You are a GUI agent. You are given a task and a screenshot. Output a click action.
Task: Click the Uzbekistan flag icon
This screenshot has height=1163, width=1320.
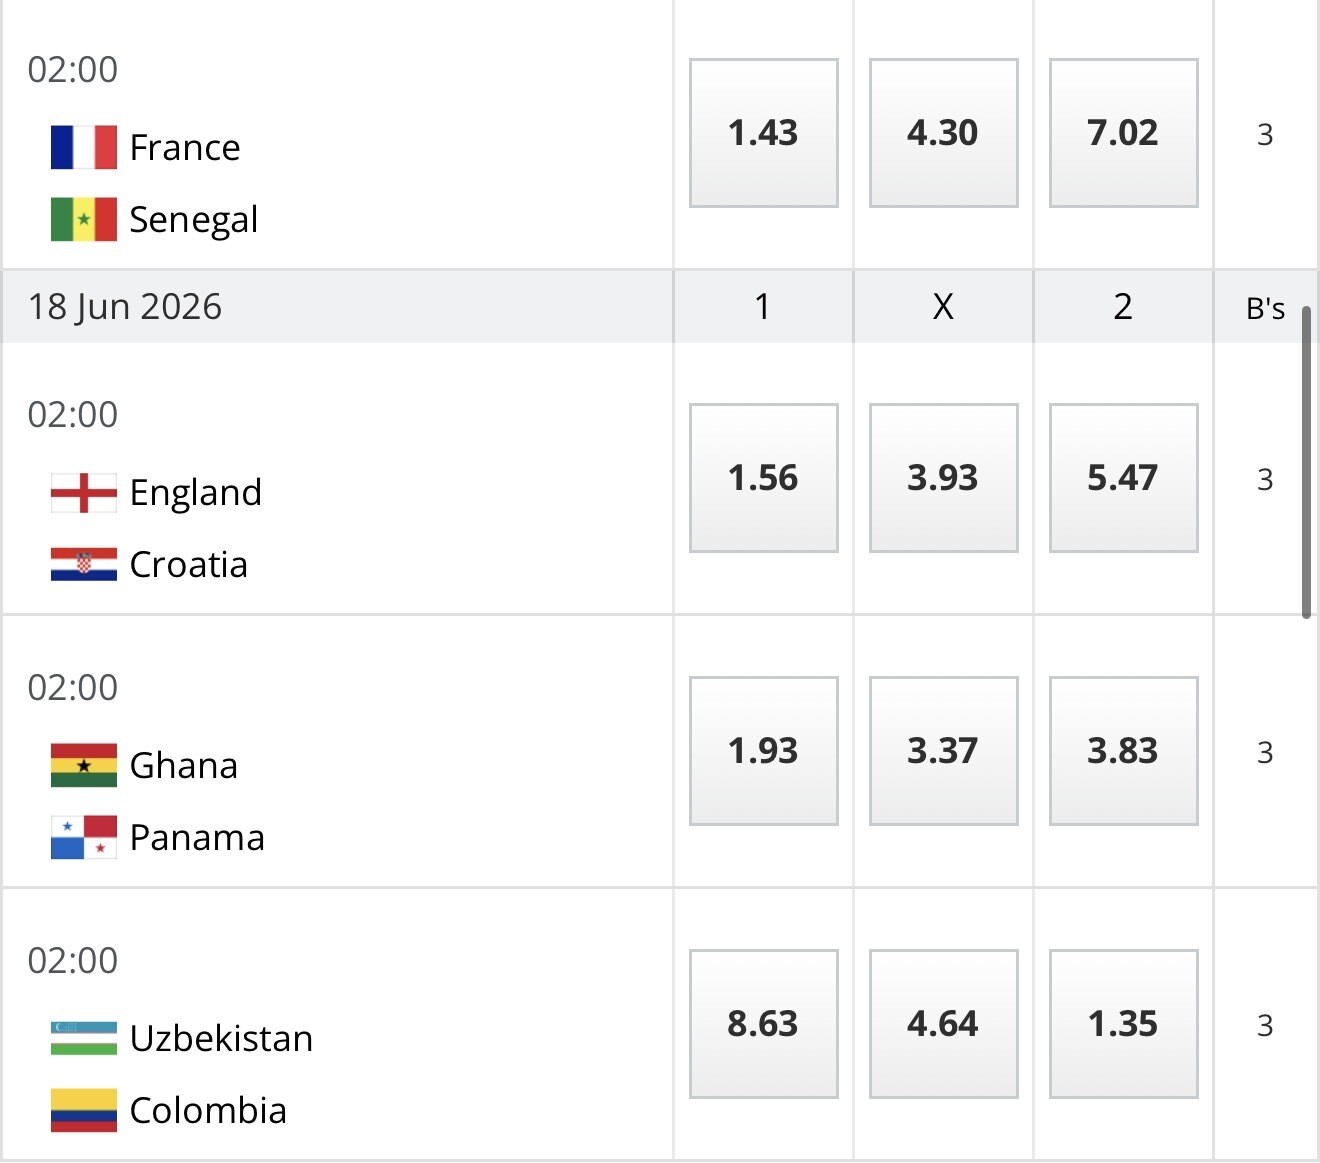coord(84,1038)
